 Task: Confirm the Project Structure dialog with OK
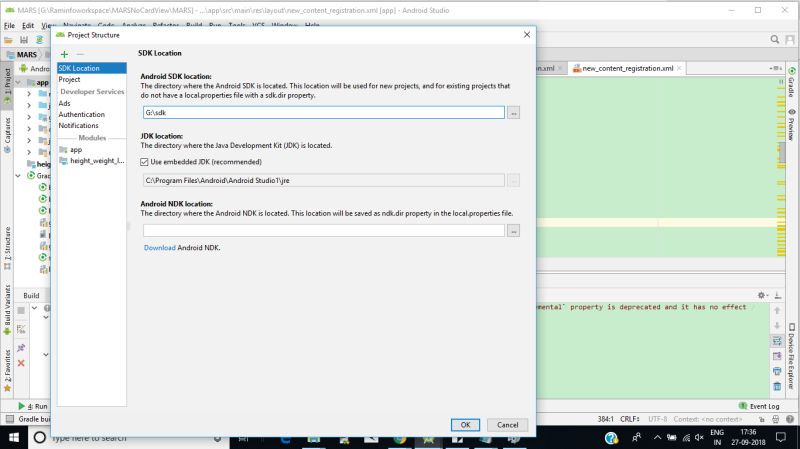pyautogui.click(x=465, y=425)
